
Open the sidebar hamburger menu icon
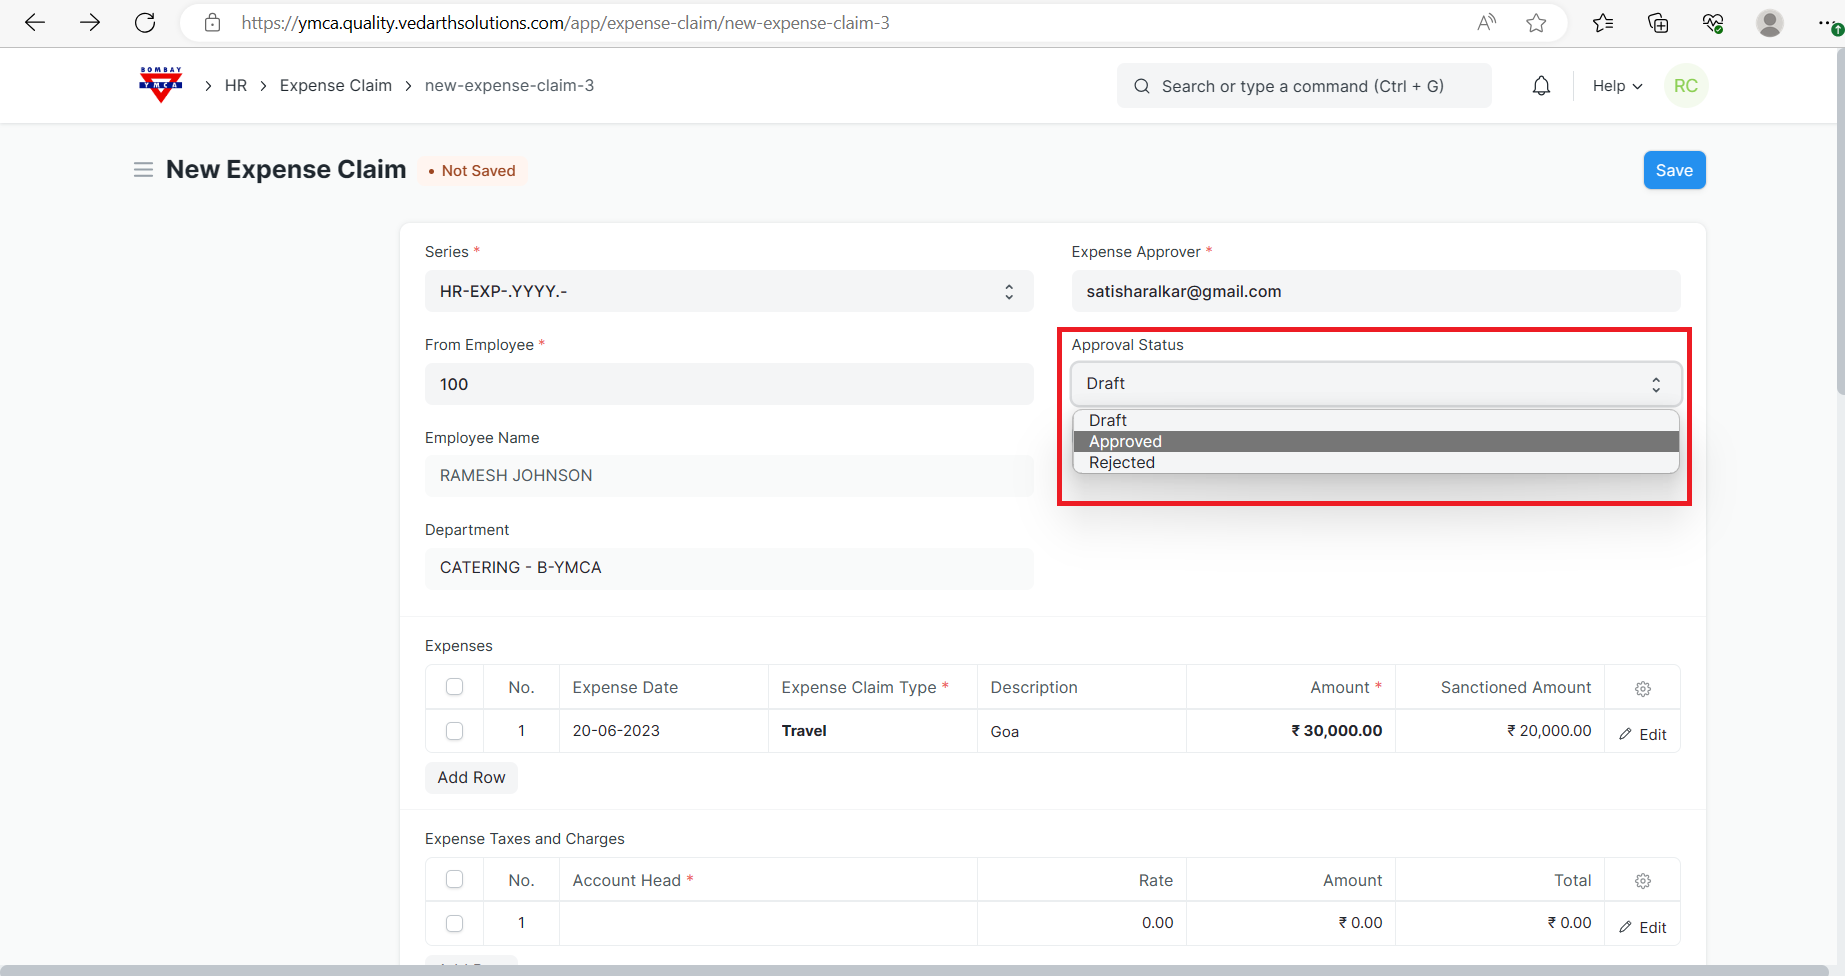143,170
